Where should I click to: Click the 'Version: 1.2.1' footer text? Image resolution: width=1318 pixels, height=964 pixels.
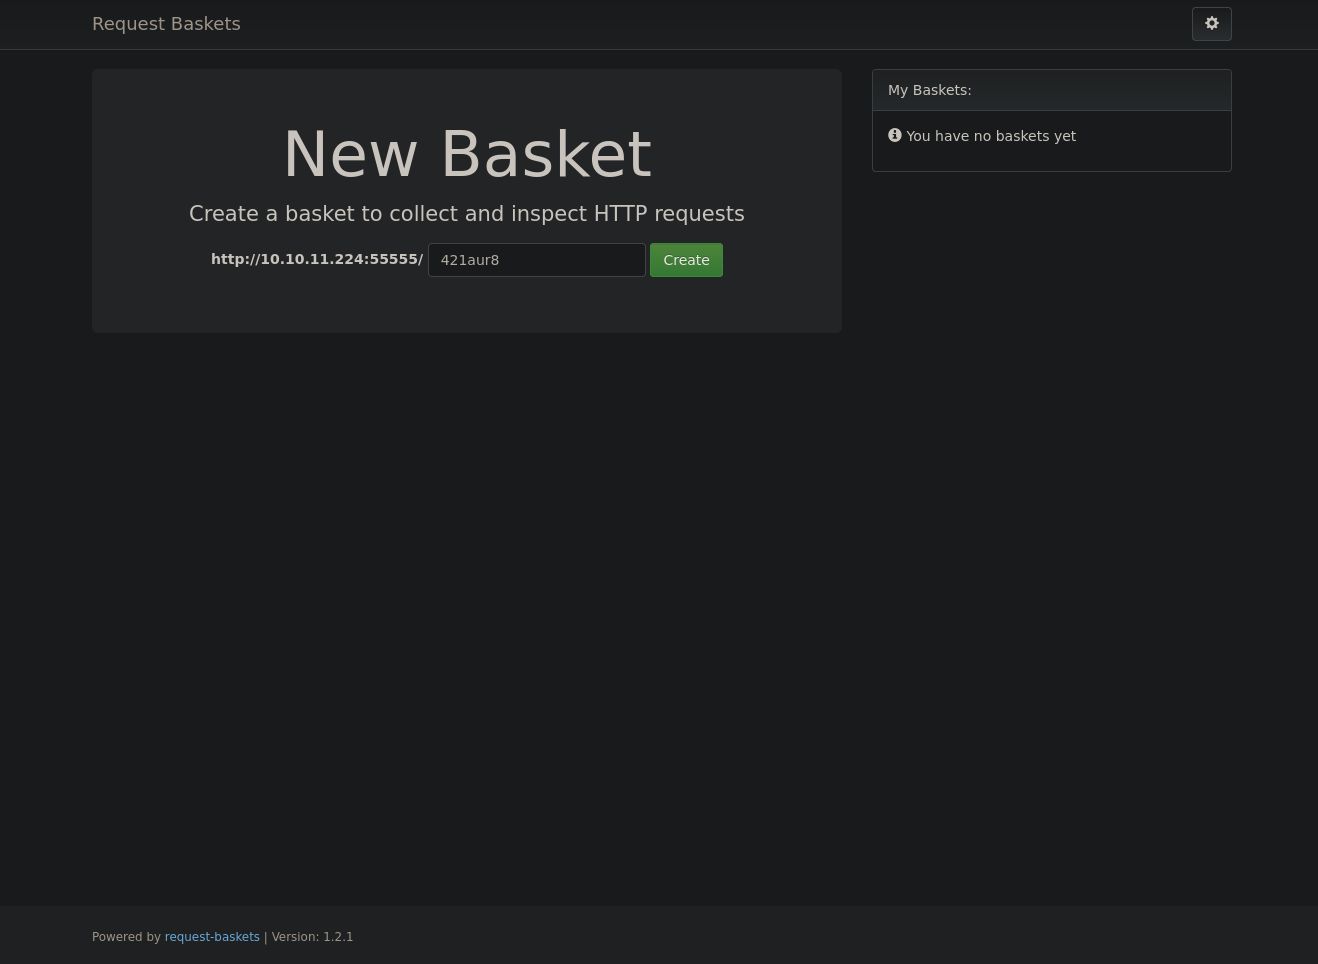(312, 937)
